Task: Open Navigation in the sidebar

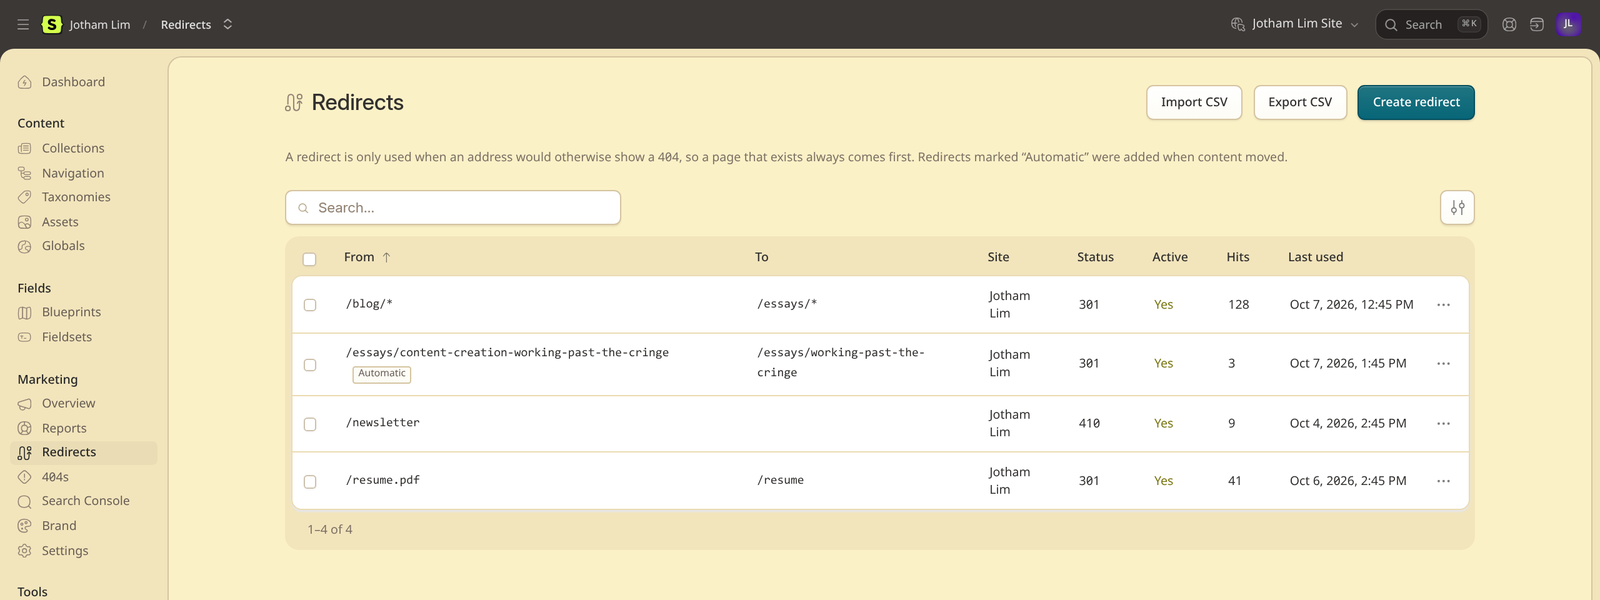Action: [73, 173]
